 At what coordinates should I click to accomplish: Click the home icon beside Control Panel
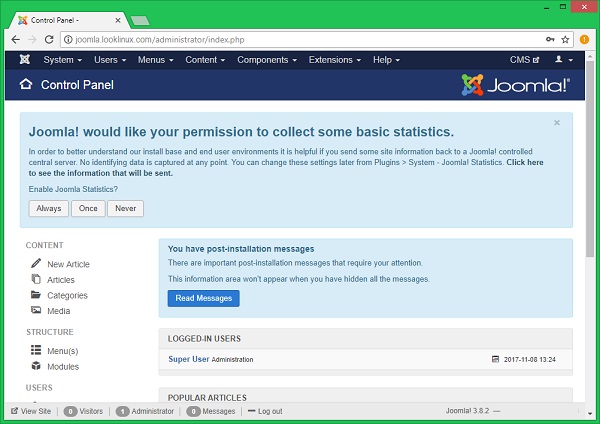[26, 84]
